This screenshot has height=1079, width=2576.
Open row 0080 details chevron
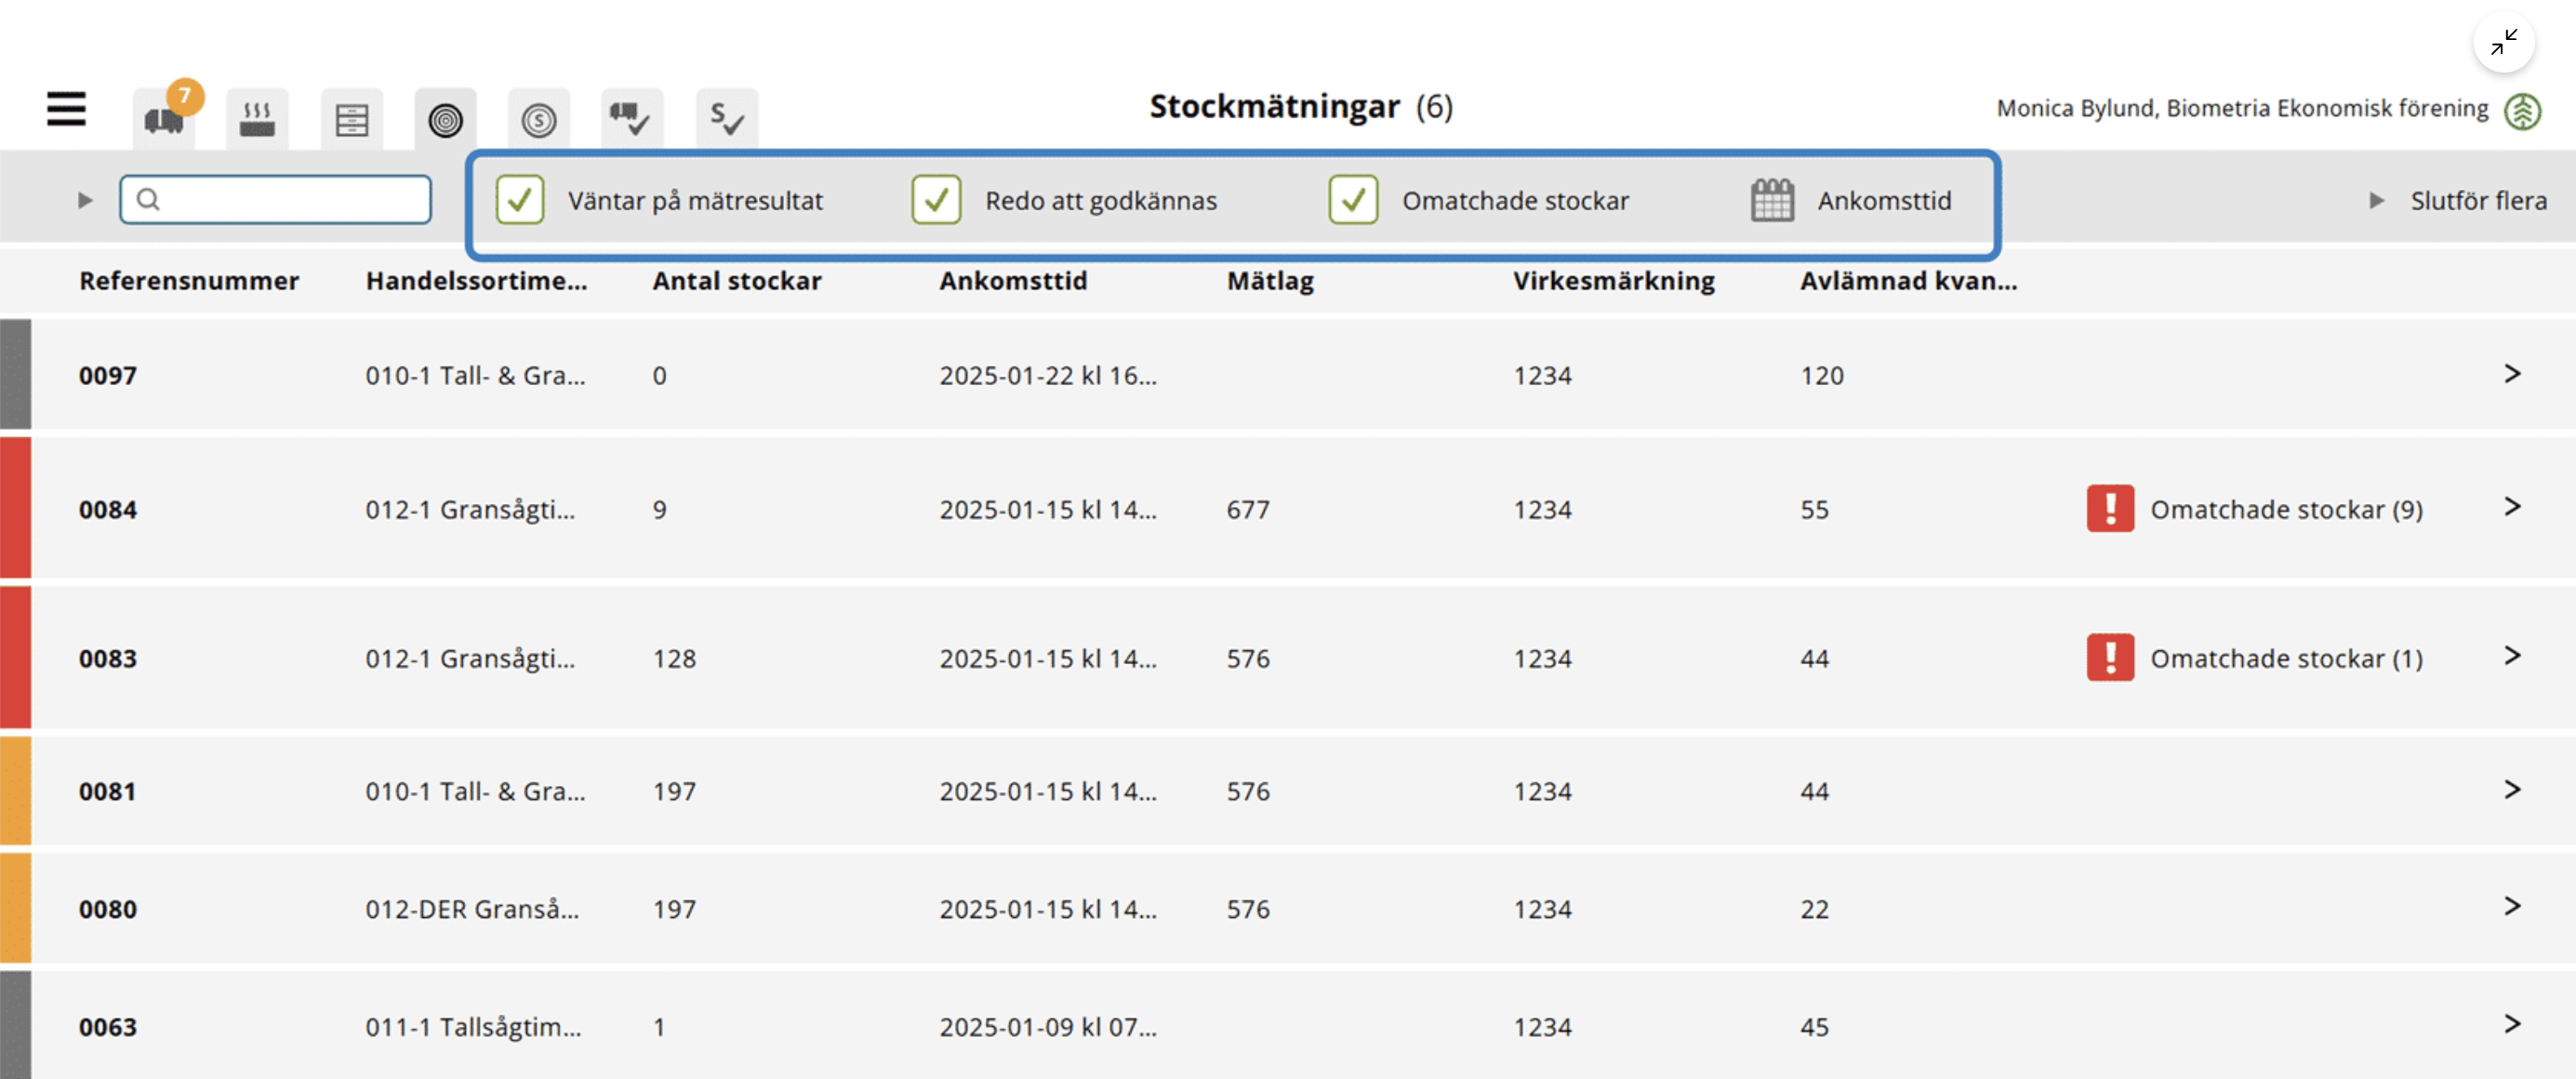[2512, 906]
